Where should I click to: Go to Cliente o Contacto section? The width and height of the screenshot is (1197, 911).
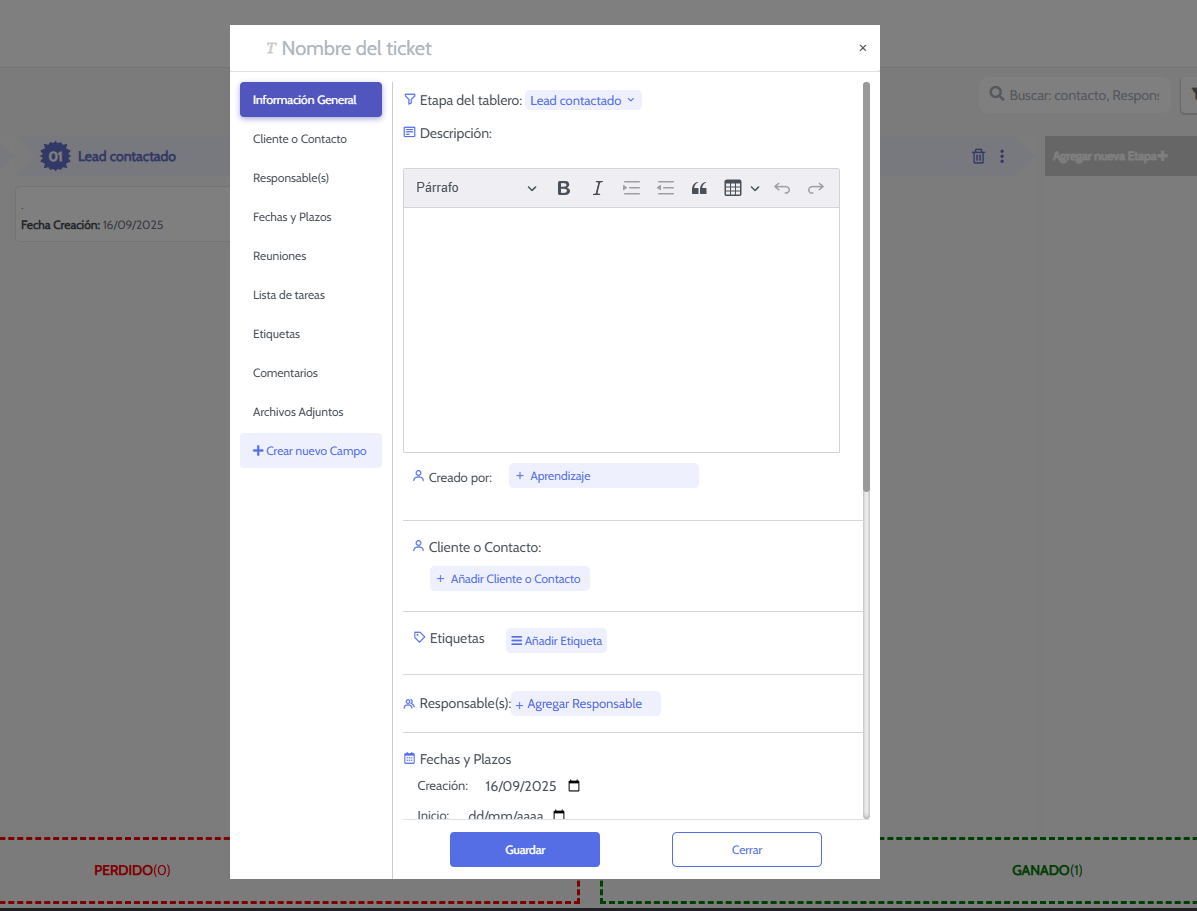coord(300,139)
